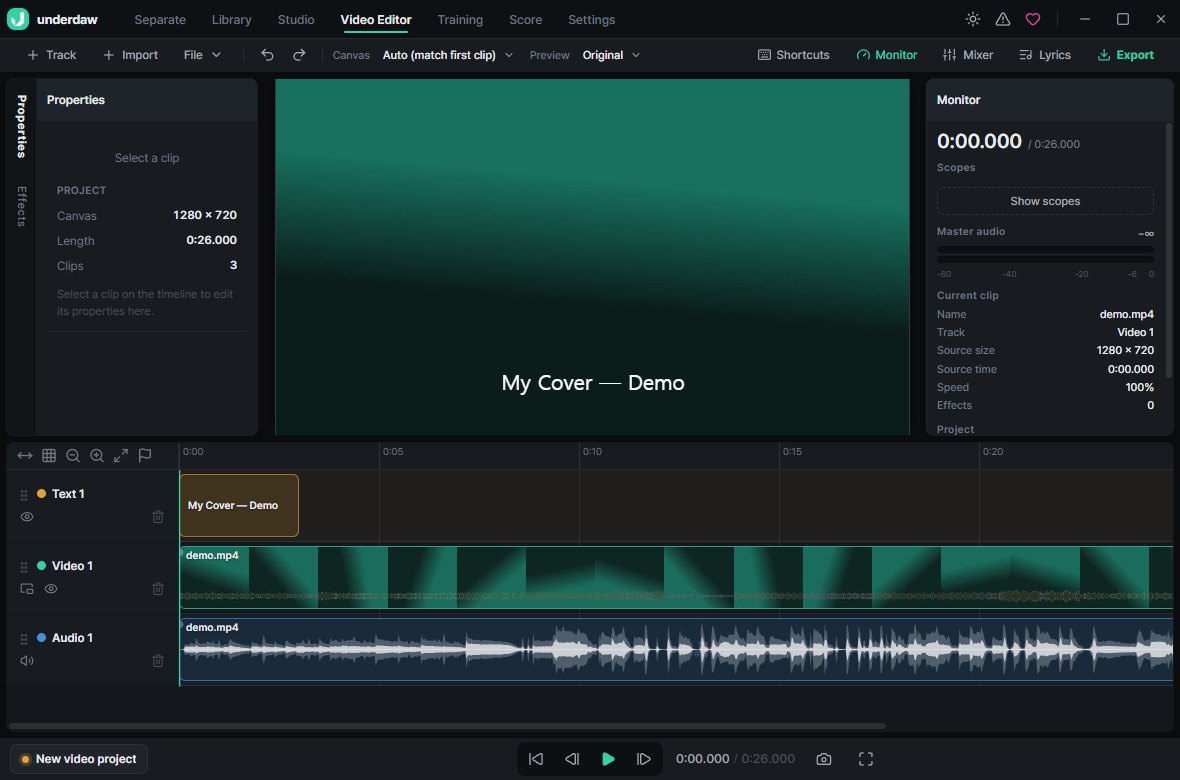
Task: Open the Canvas size dropdown
Action: click(x=448, y=55)
